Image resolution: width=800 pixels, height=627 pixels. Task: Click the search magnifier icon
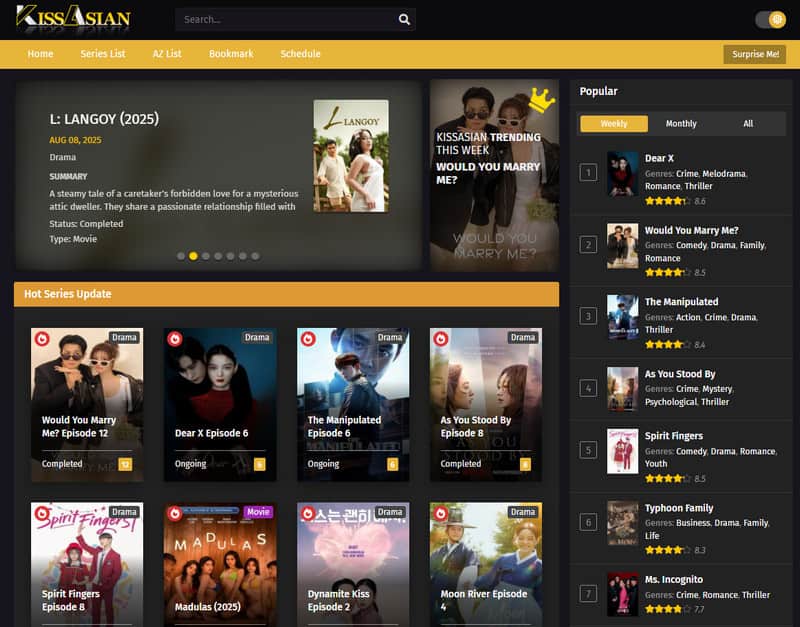[404, 19]
